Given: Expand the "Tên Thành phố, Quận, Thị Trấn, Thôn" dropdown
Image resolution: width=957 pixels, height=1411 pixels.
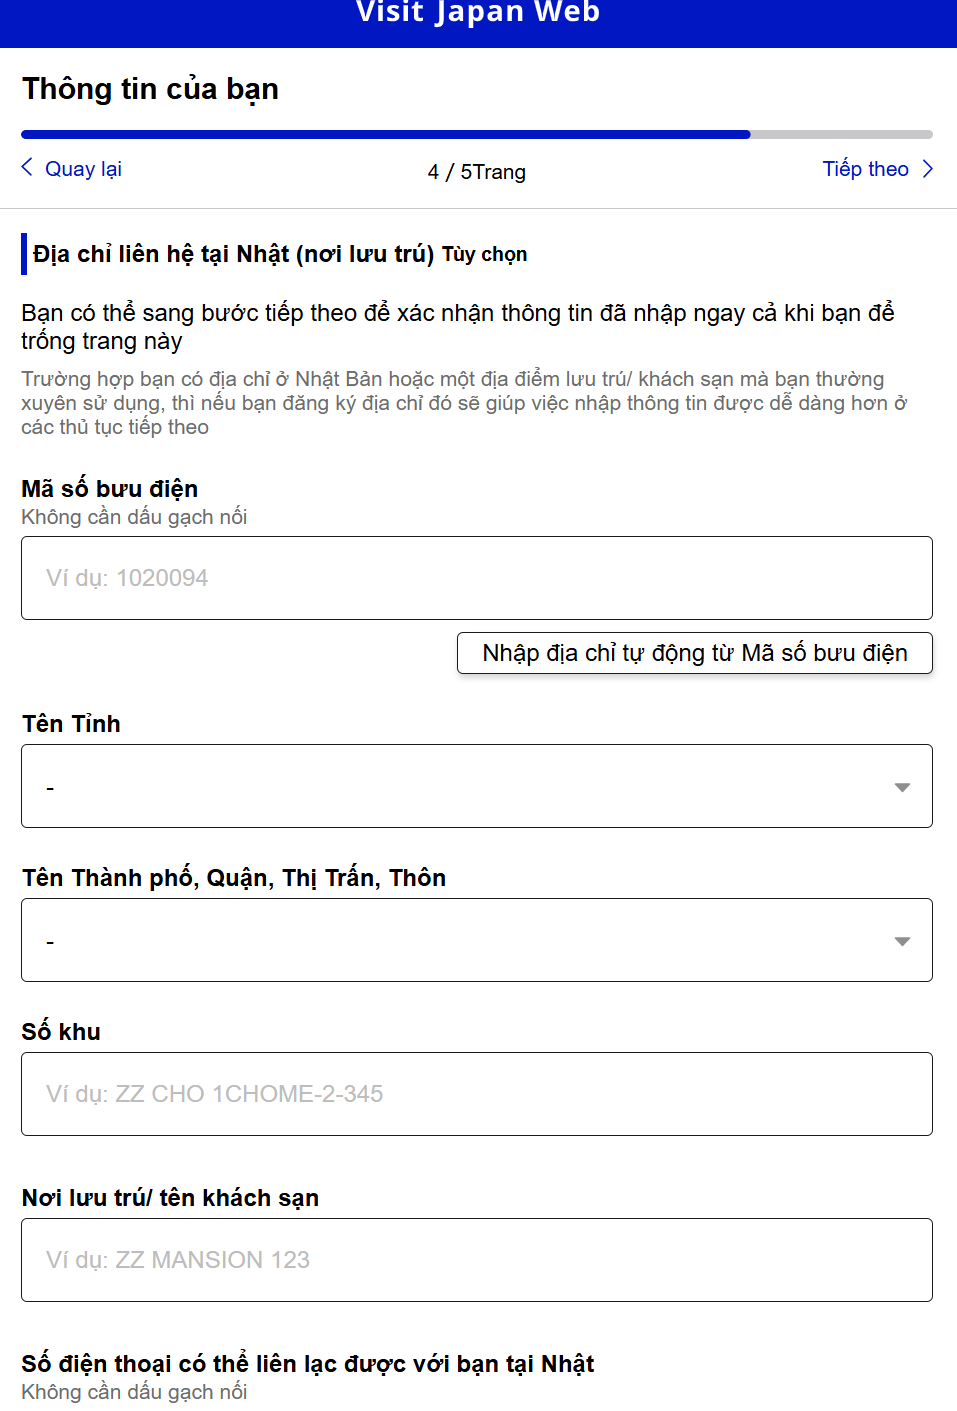Looking at the screenshot, I should (x=476, y=940).
